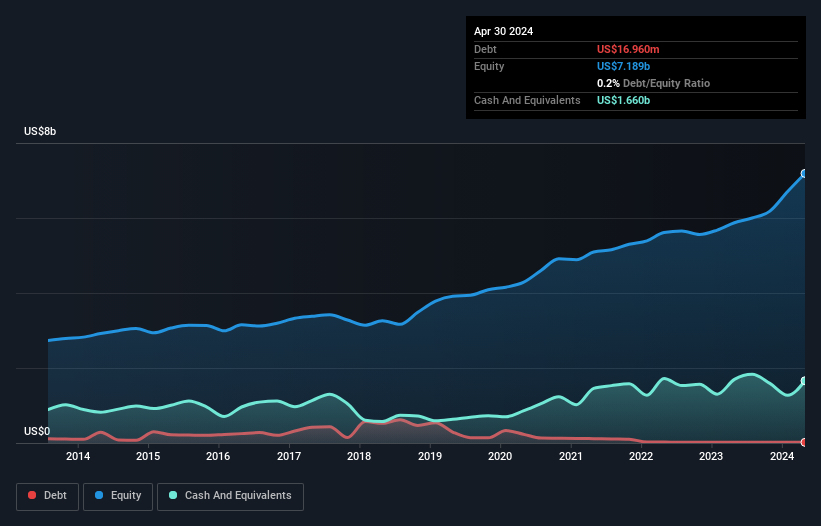
Task: Click the 2016 x-axis label
Action: 218,456
